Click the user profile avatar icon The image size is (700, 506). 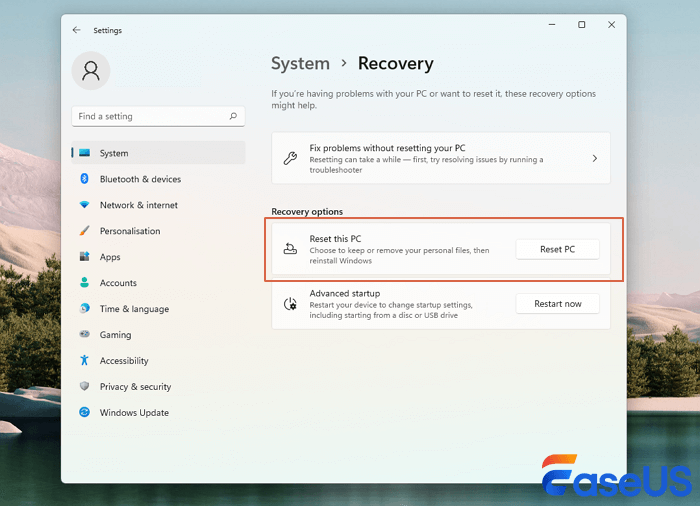pos(91,71)
